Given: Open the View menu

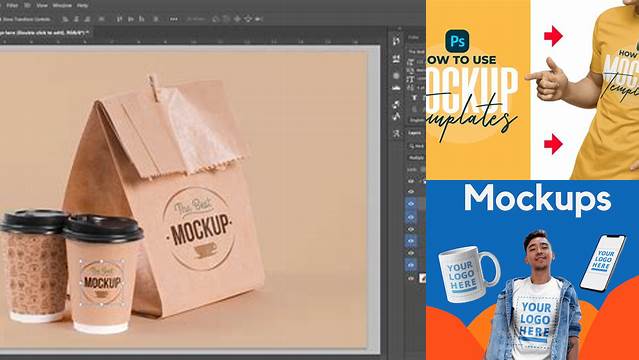Looking at the screenshot, I should click(42, 6).
